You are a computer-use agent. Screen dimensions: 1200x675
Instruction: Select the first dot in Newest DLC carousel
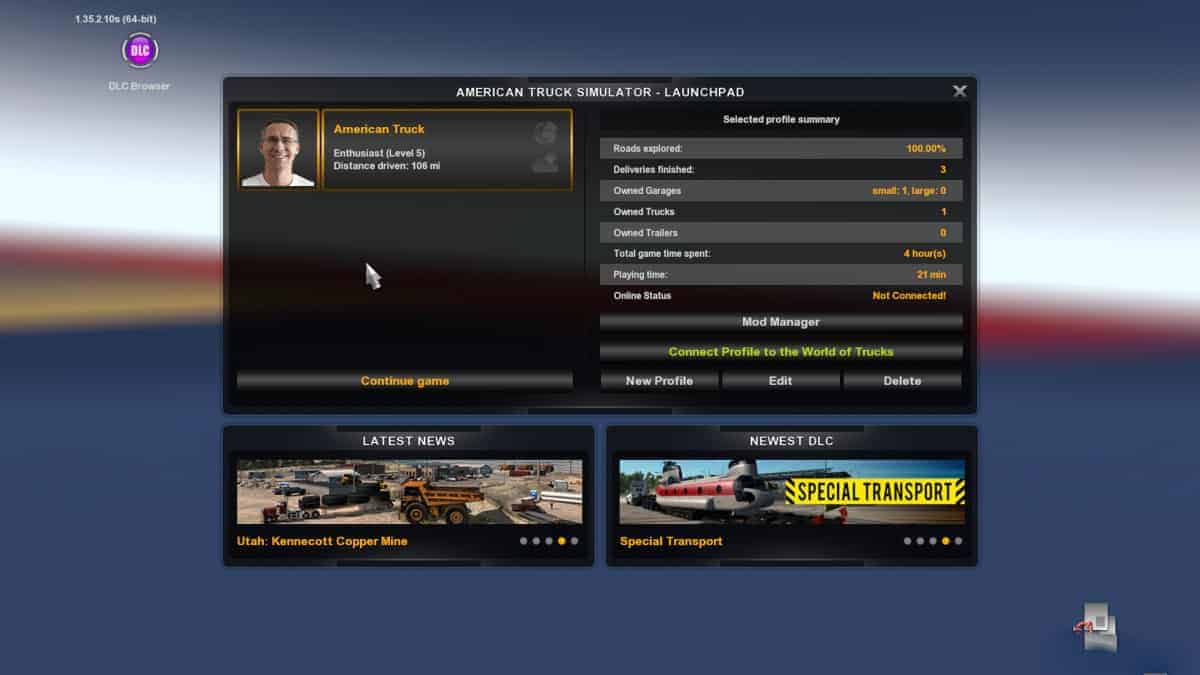(907, 541)
